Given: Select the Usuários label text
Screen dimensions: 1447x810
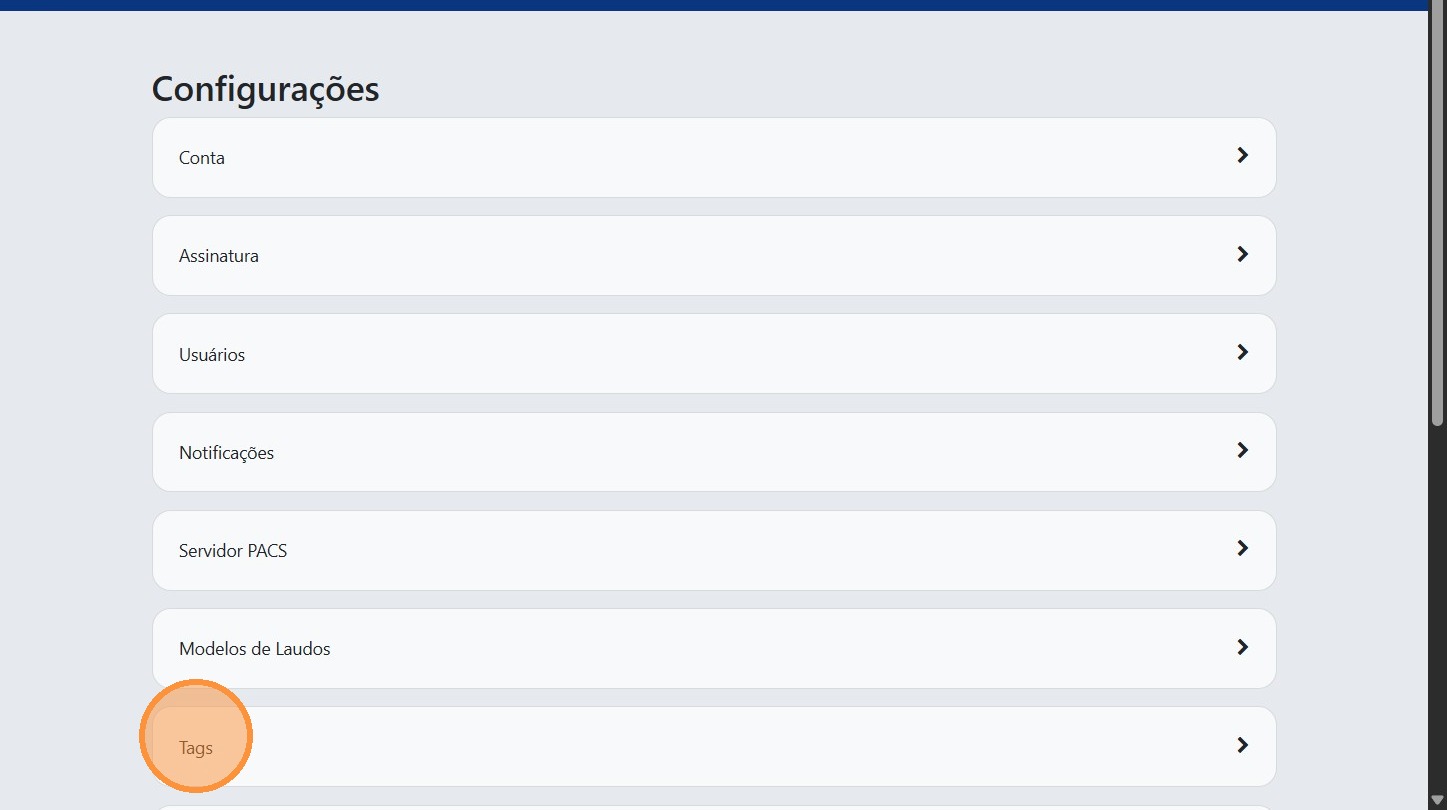Looking at the screenshot, I should [212, 355].
